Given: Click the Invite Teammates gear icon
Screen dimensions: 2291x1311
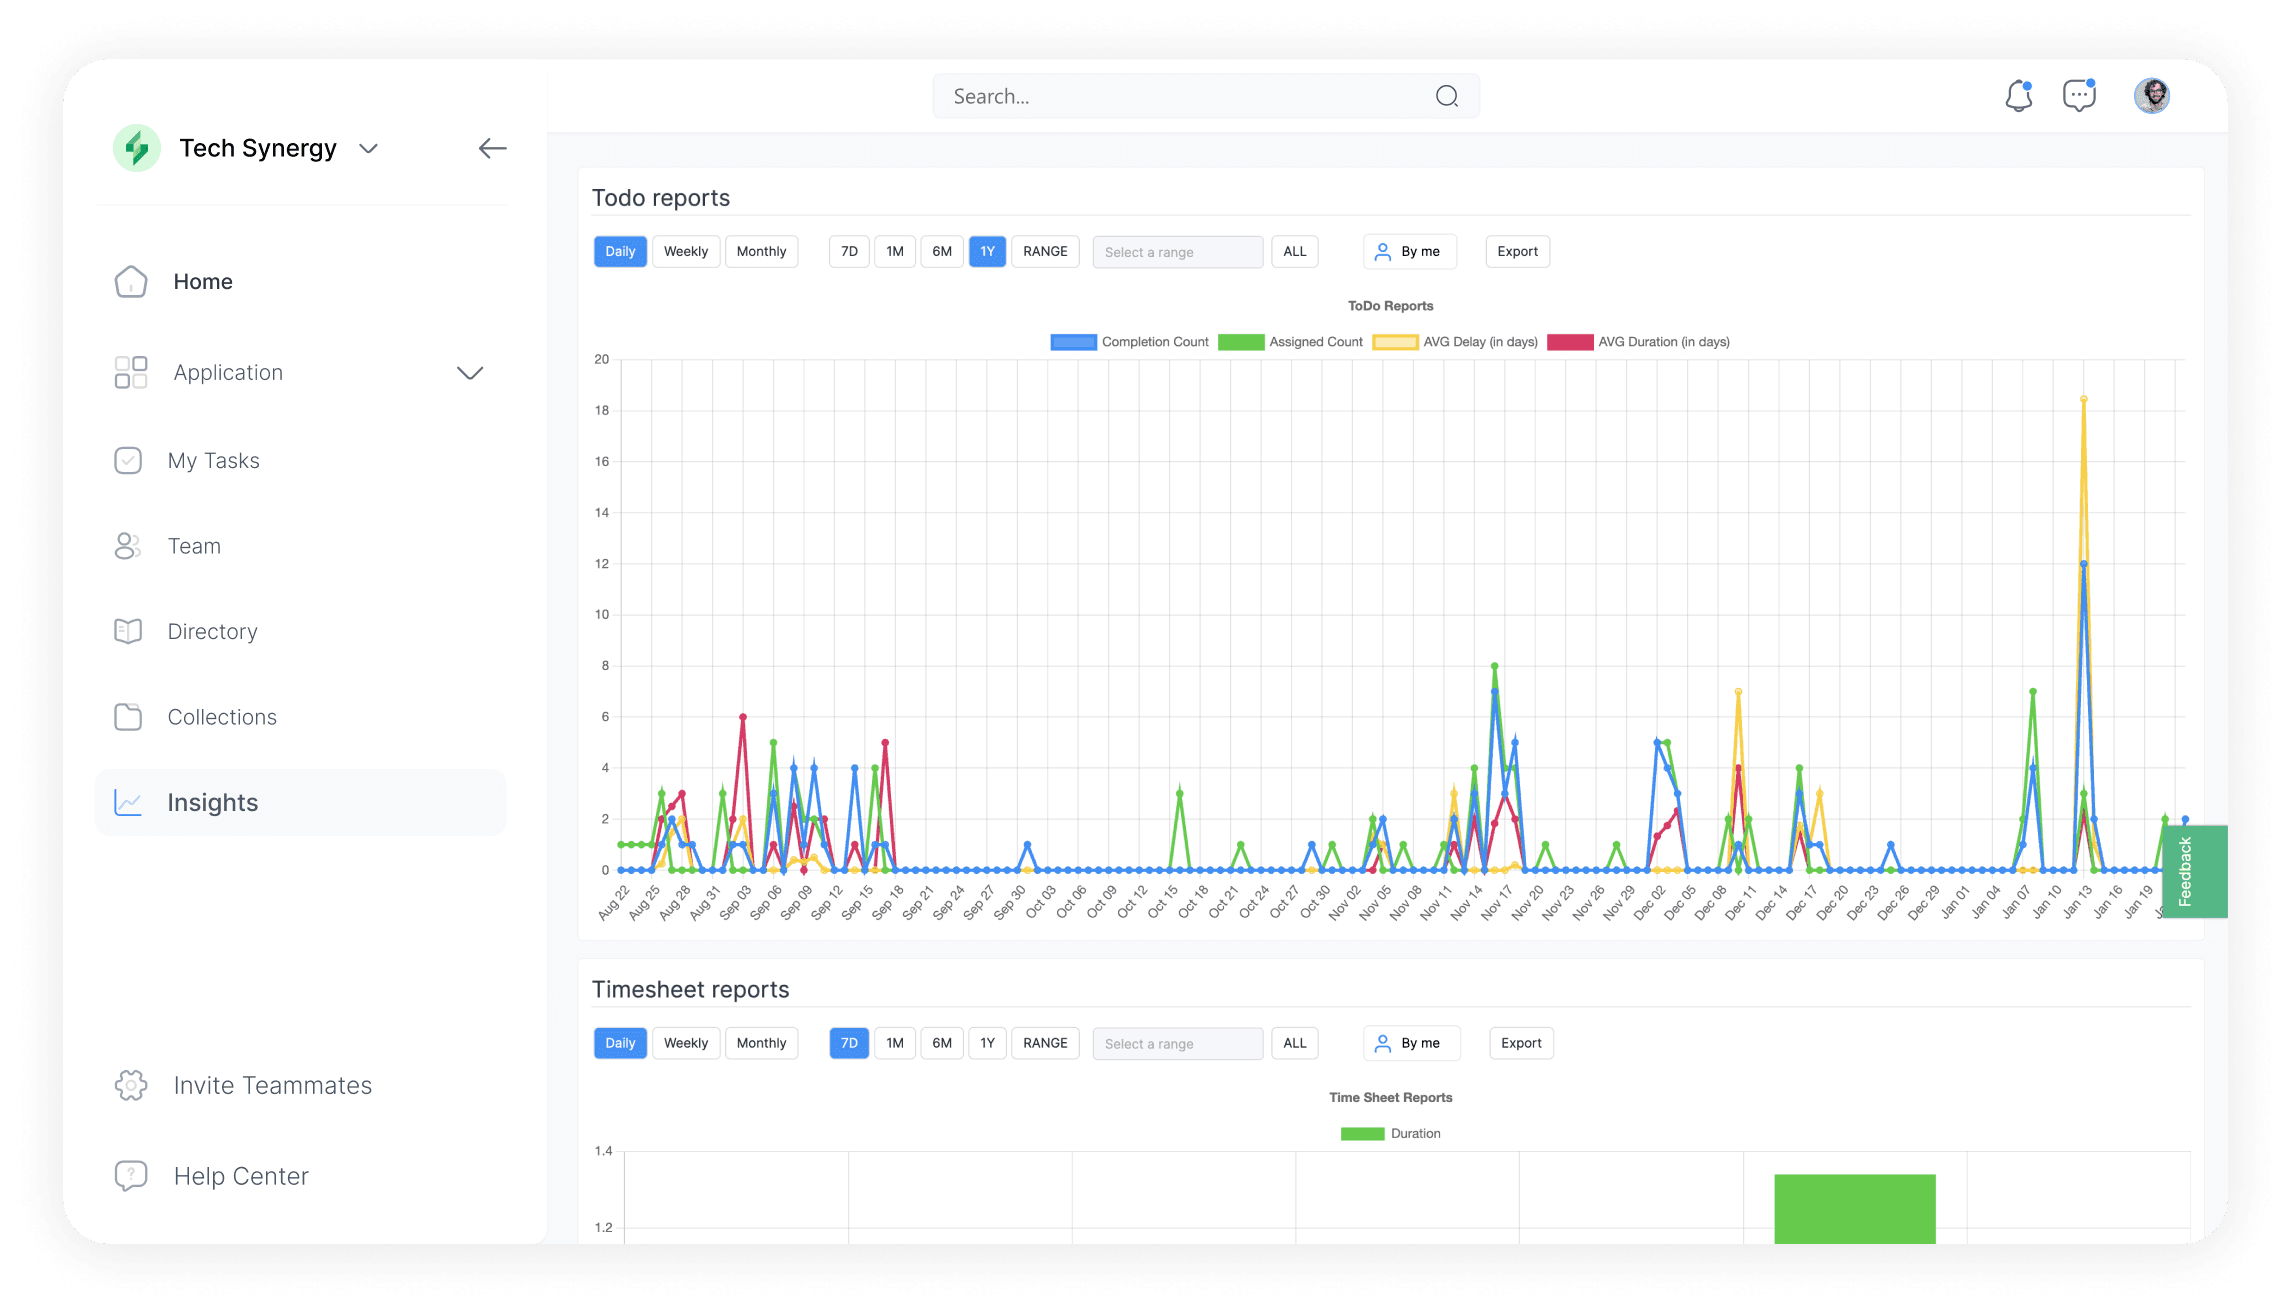Looking at the screenshot, I should [x=131, y=1085].
